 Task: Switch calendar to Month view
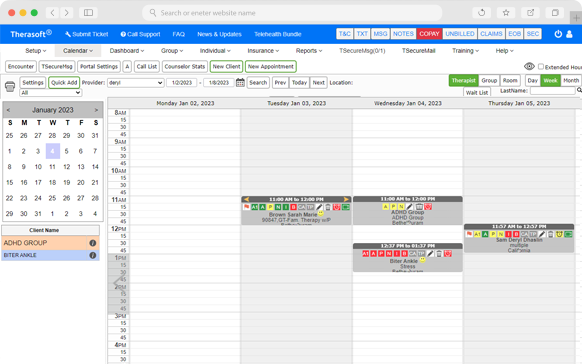571,81
